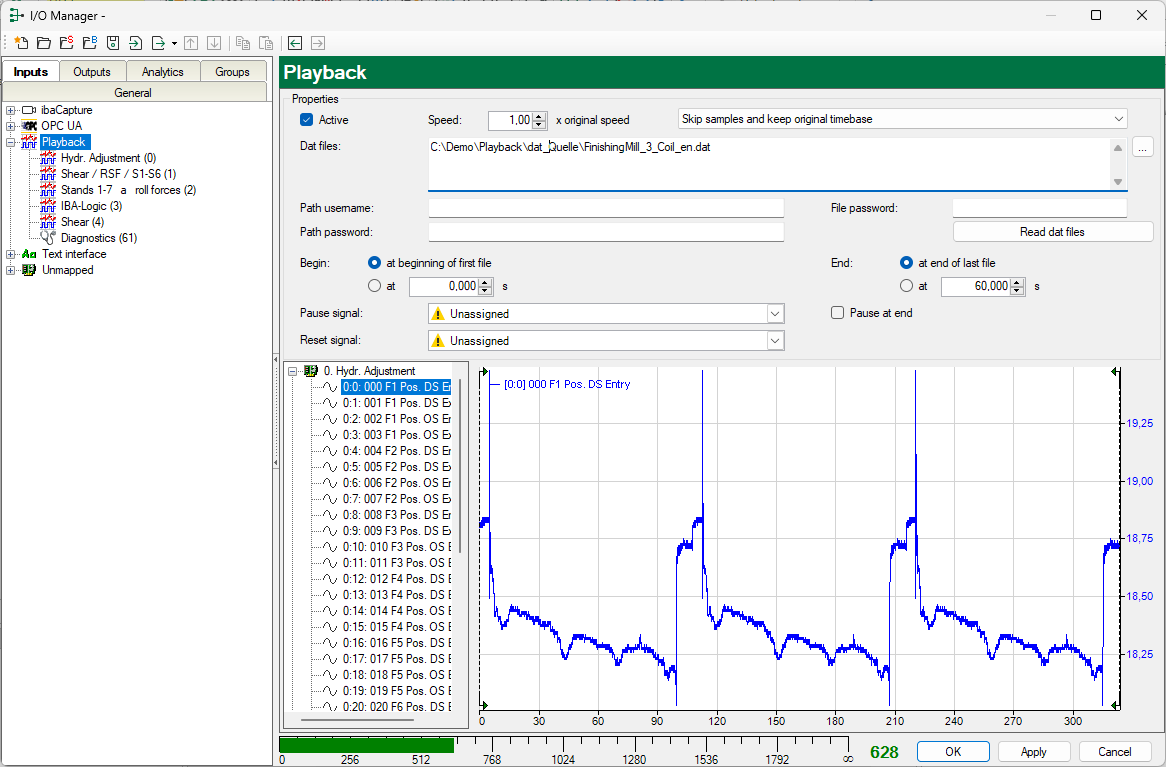Select End 'at end of last file' radio
Viewport: 1166px width, 767px height.
tap(906, 263)
